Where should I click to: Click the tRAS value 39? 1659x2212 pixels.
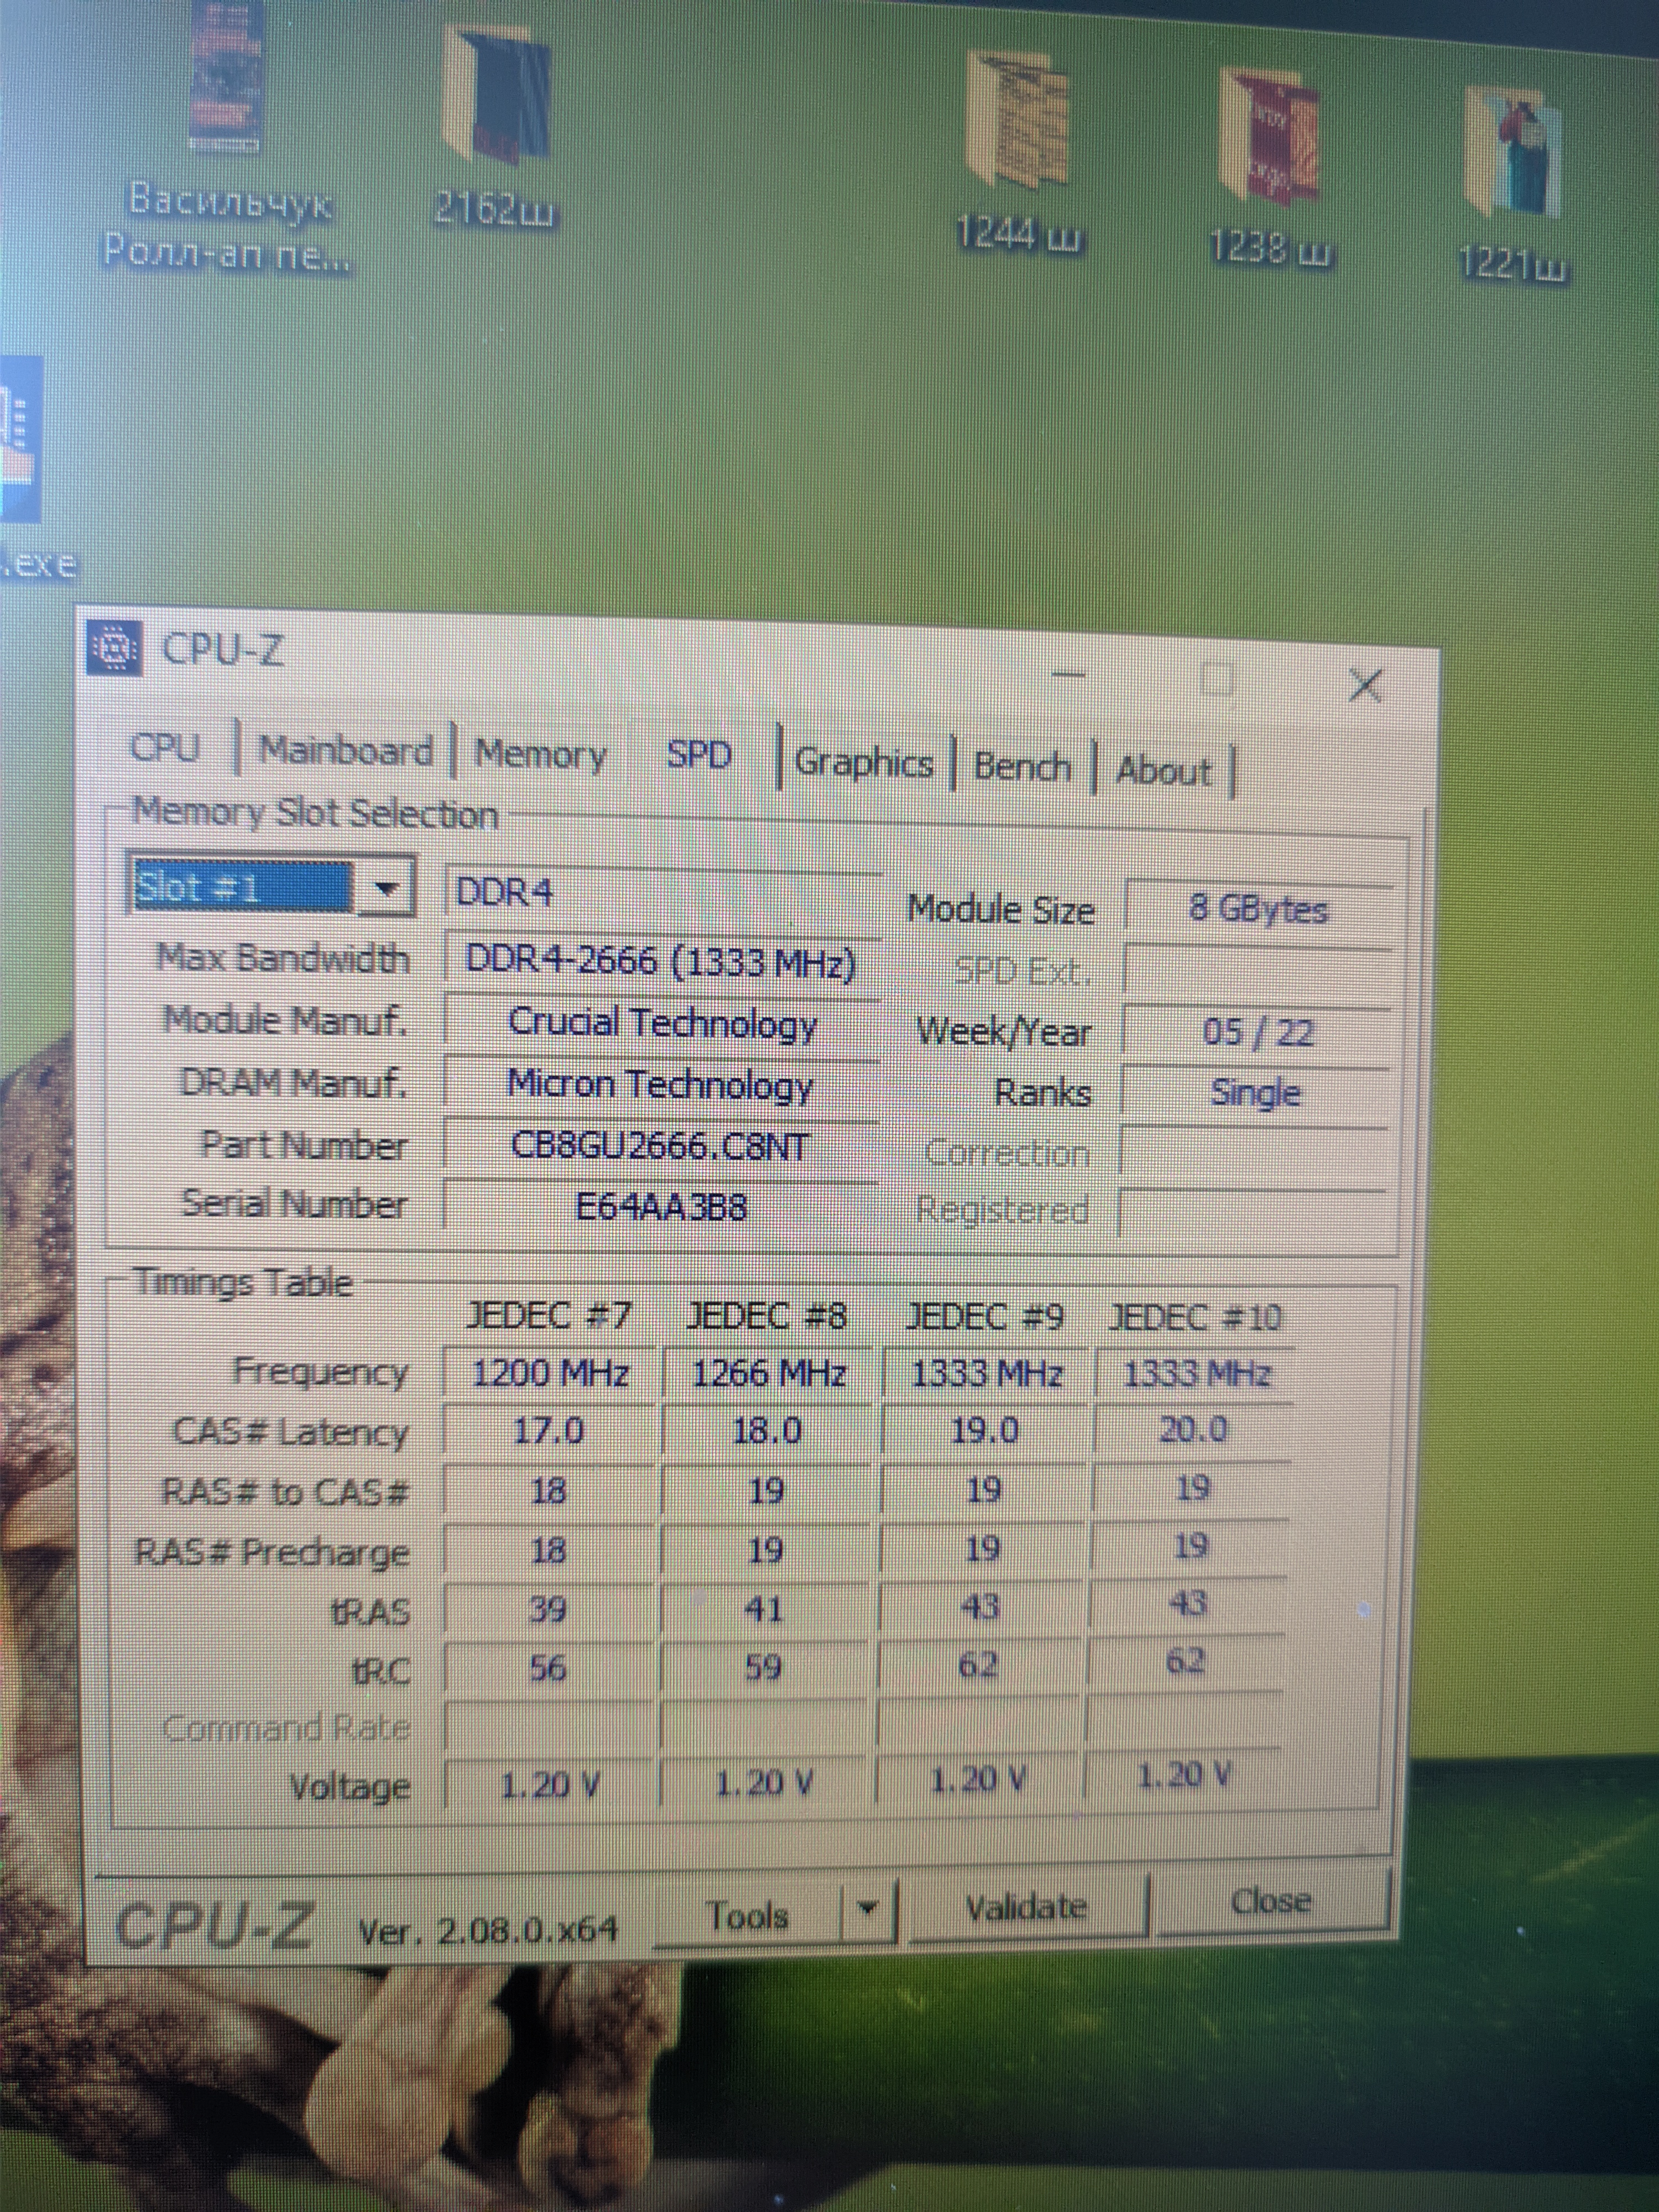[x=548, y=1609]
